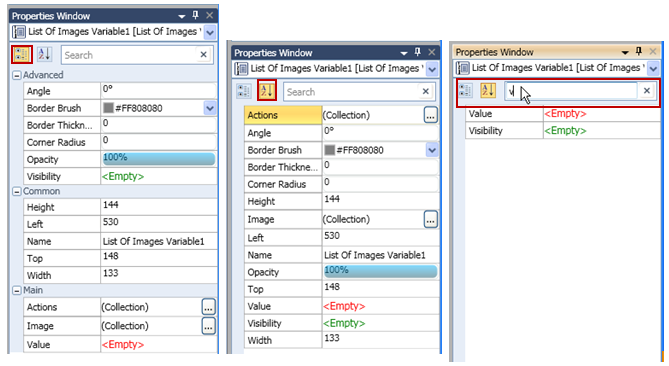Open Image collection editor in left panel

208,326
